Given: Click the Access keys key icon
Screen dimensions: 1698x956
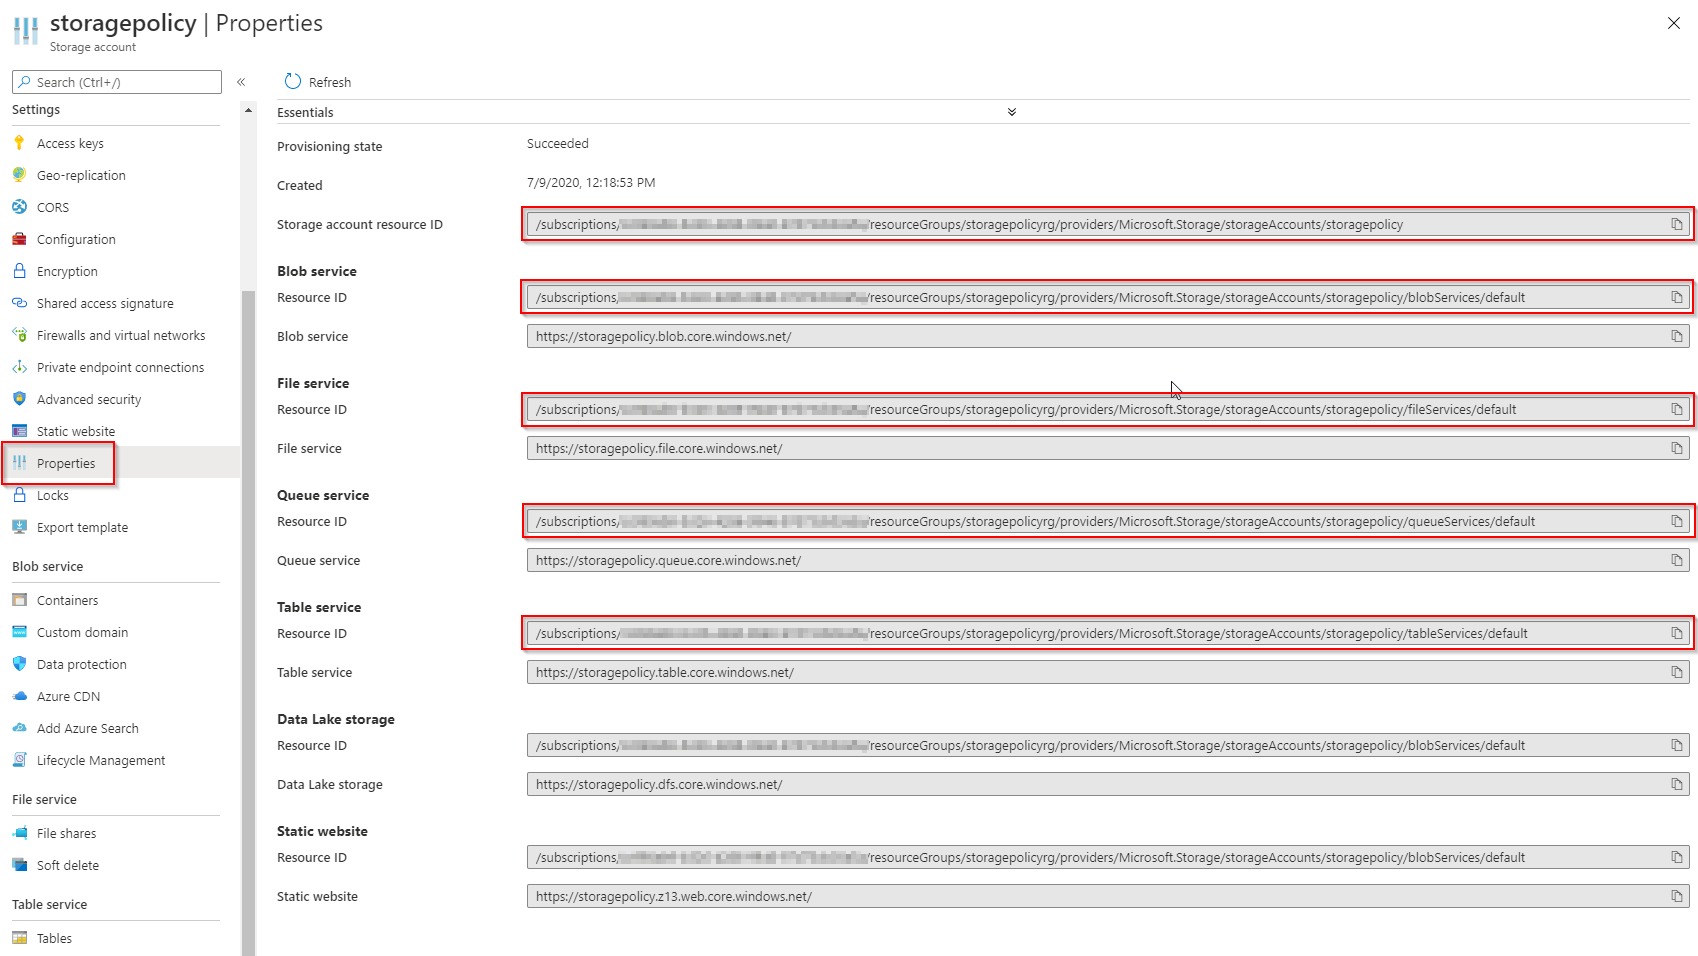Looking at the screenshot, I should (19, 143).
